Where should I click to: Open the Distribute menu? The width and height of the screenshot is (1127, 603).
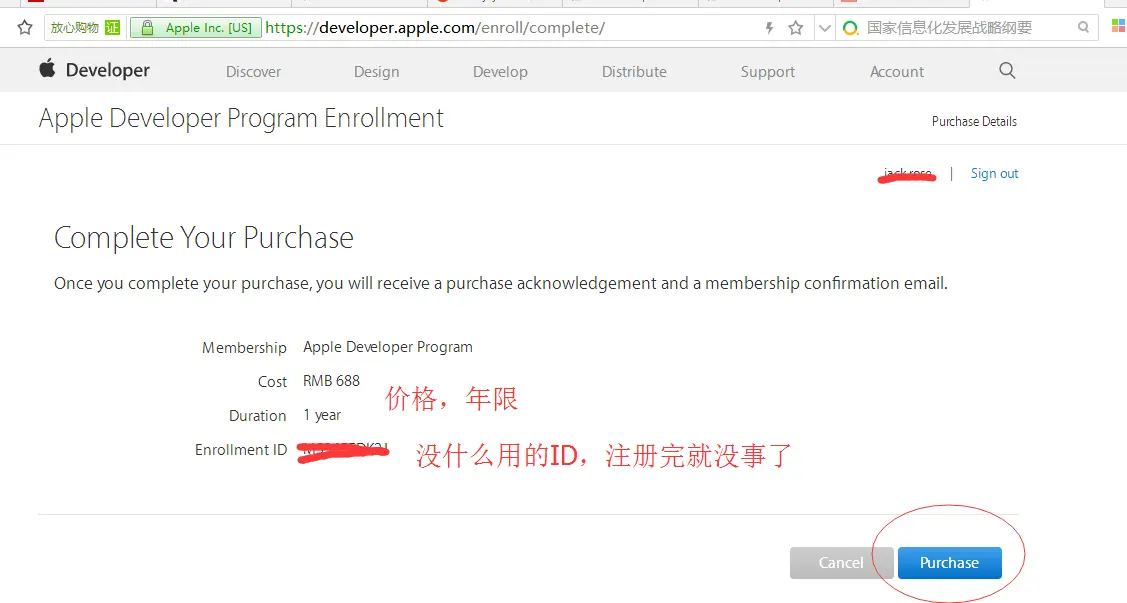point(634,72)
